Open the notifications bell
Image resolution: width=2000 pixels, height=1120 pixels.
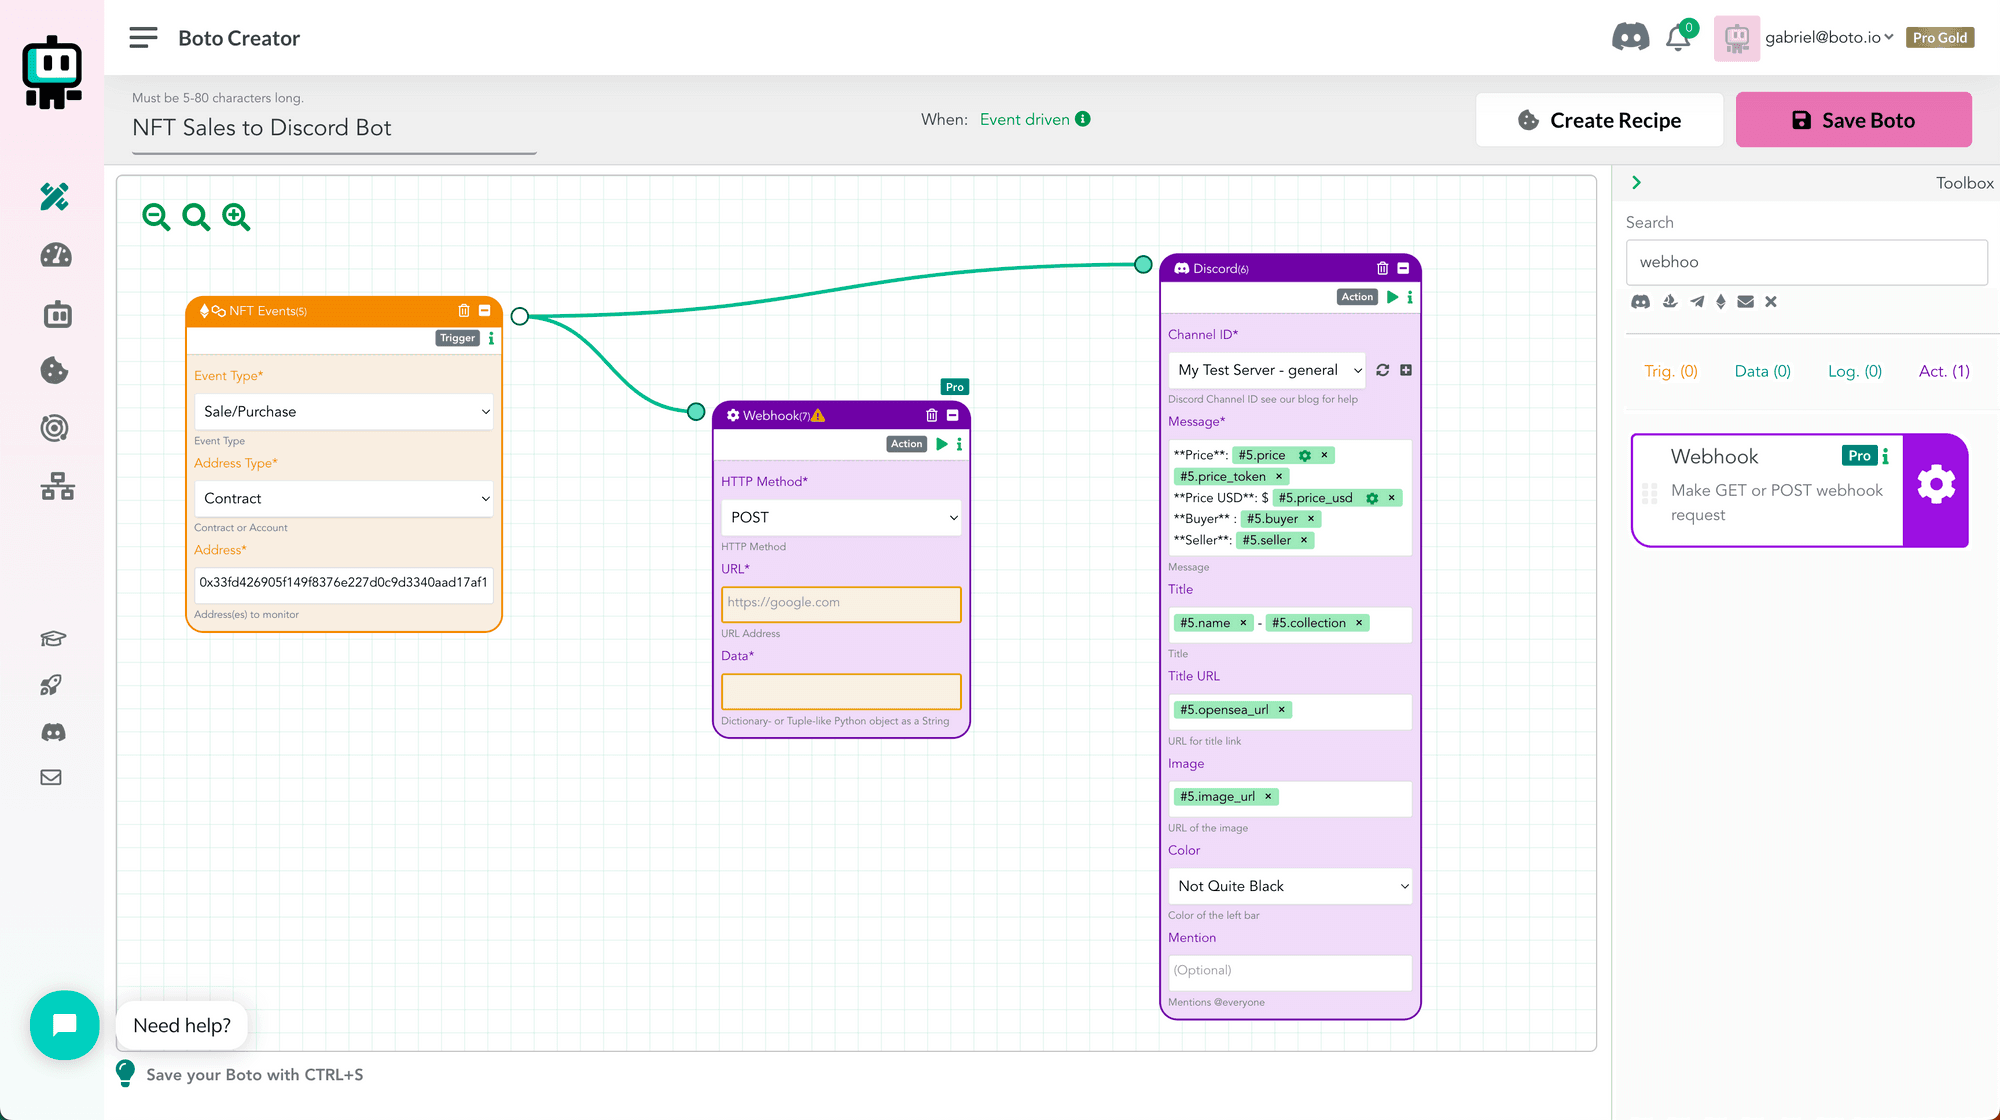(1678, 38)
